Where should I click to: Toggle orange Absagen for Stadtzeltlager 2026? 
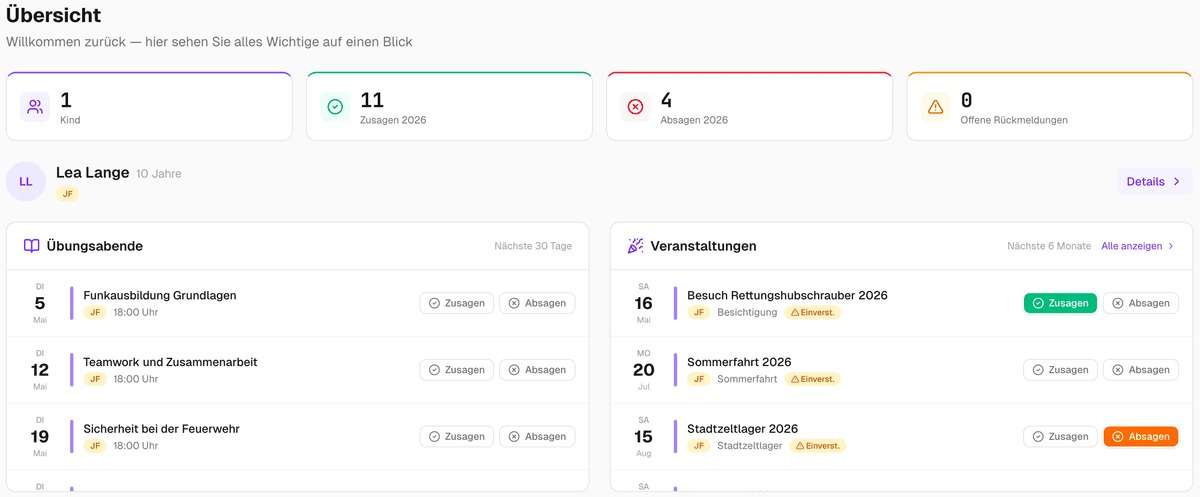(x=1141, y=437)
